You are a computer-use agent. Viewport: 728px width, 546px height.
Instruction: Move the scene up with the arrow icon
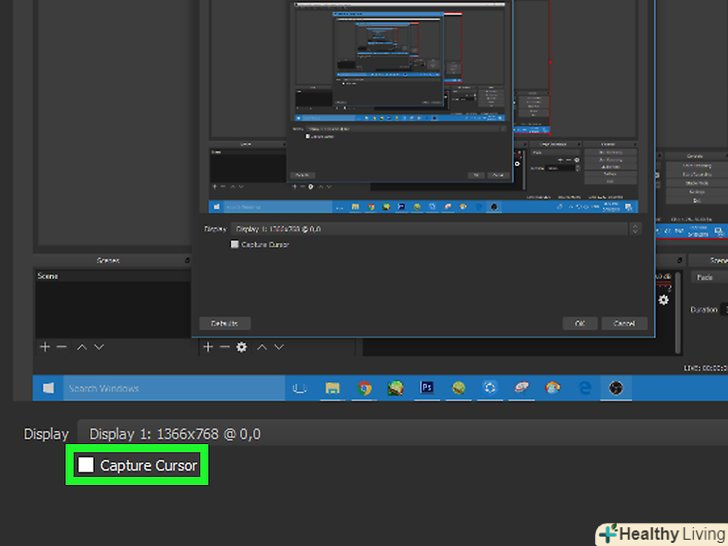[x=82, y=346]
